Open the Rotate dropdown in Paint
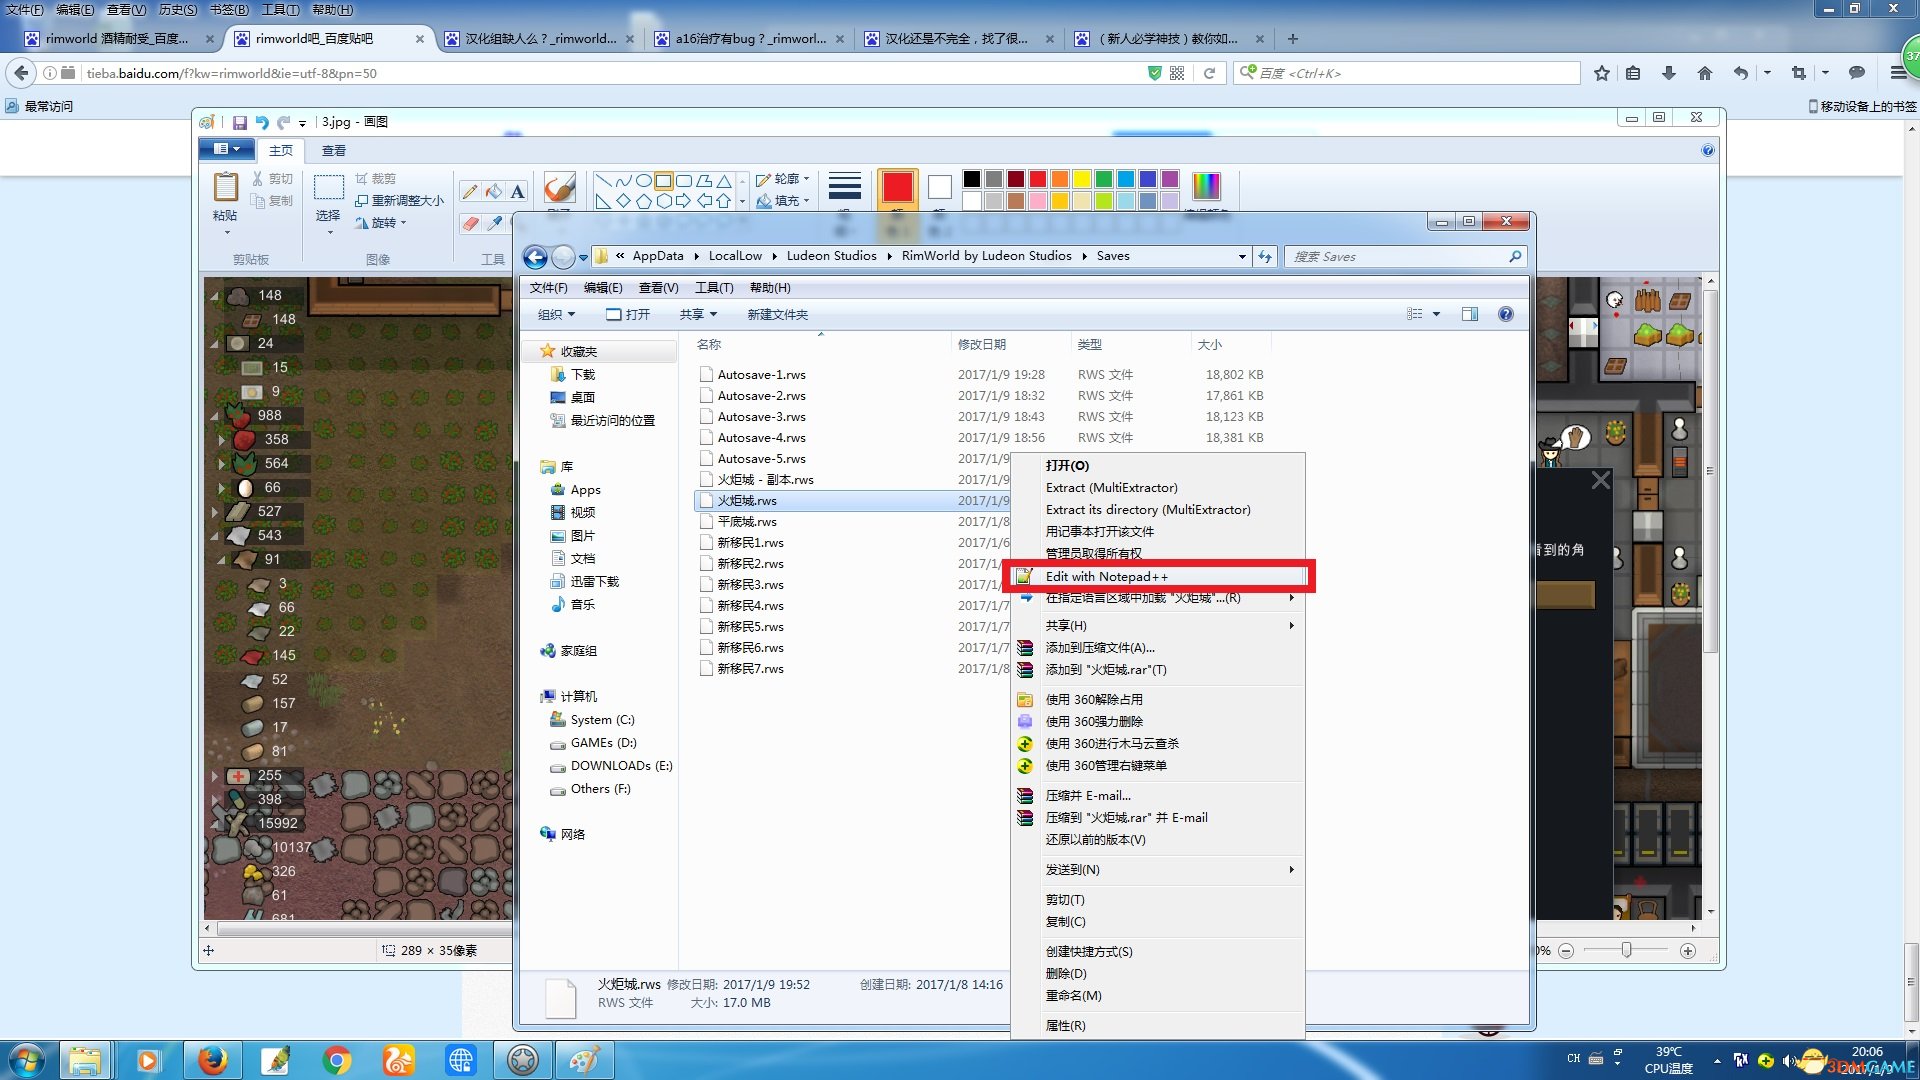Image resolution: width=1920 pixels, height=1080 pixels. (x=381, y=223)
